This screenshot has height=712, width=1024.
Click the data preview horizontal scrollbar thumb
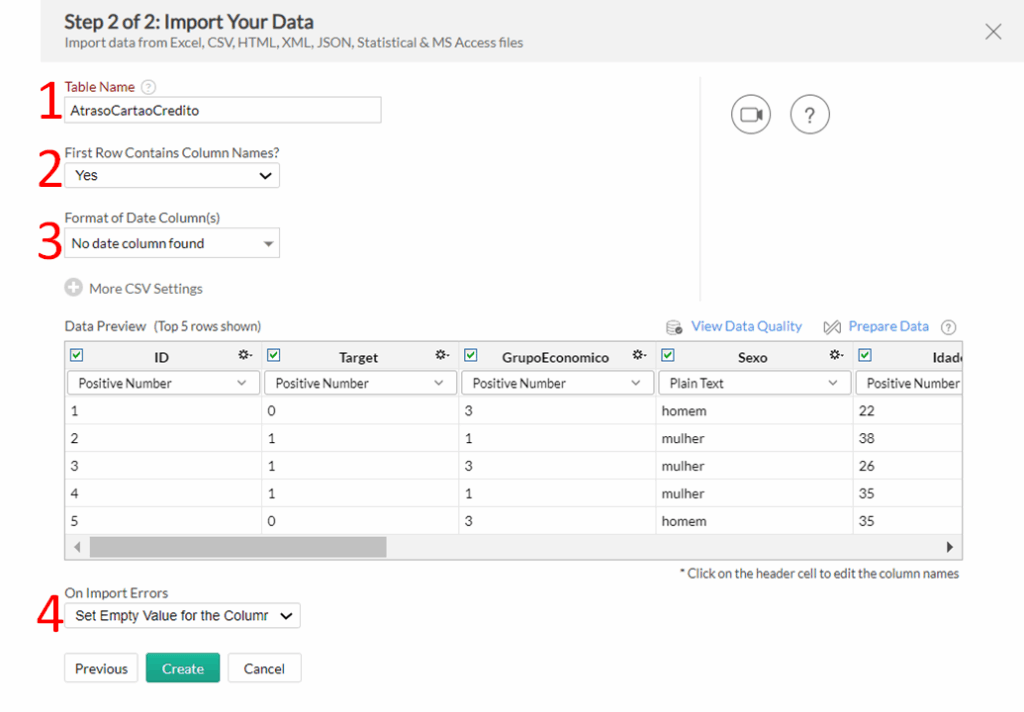tap(238, 547)
